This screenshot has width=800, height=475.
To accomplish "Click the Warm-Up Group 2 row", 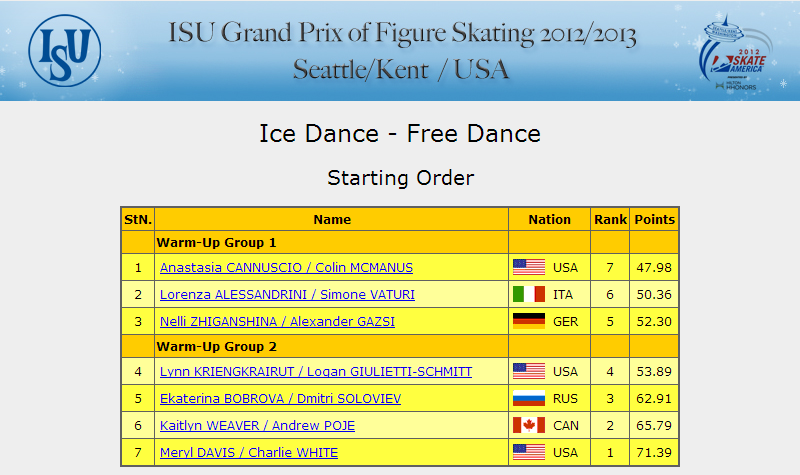I will tap(400, 346).
